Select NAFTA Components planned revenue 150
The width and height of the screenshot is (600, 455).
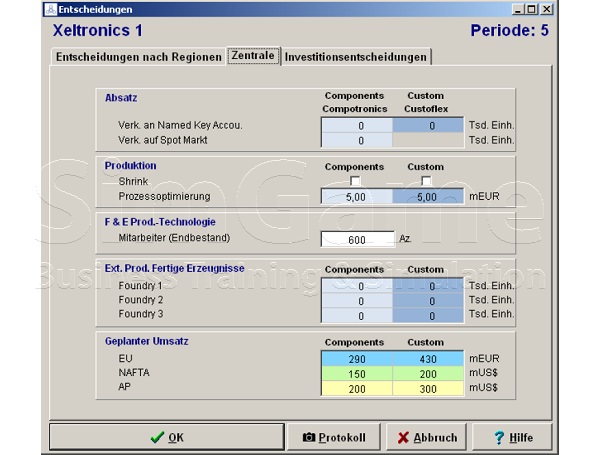357,374
